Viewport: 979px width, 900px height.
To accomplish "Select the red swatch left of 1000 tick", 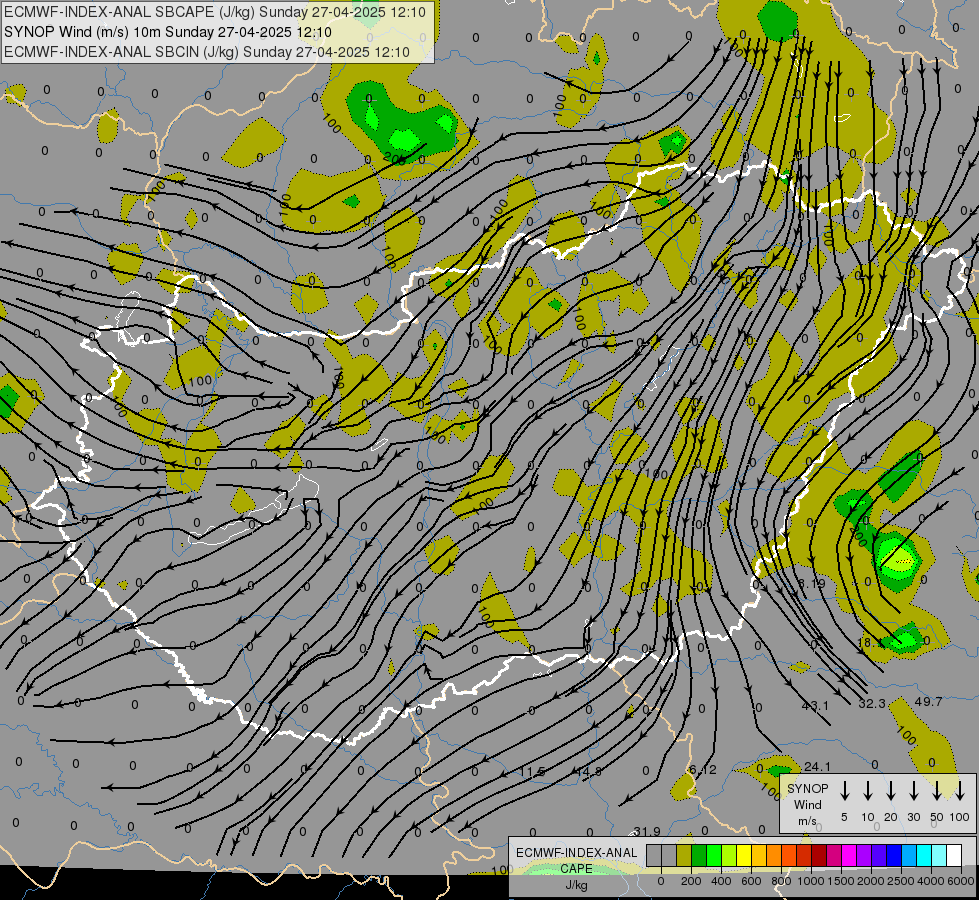I will (804, 855).
